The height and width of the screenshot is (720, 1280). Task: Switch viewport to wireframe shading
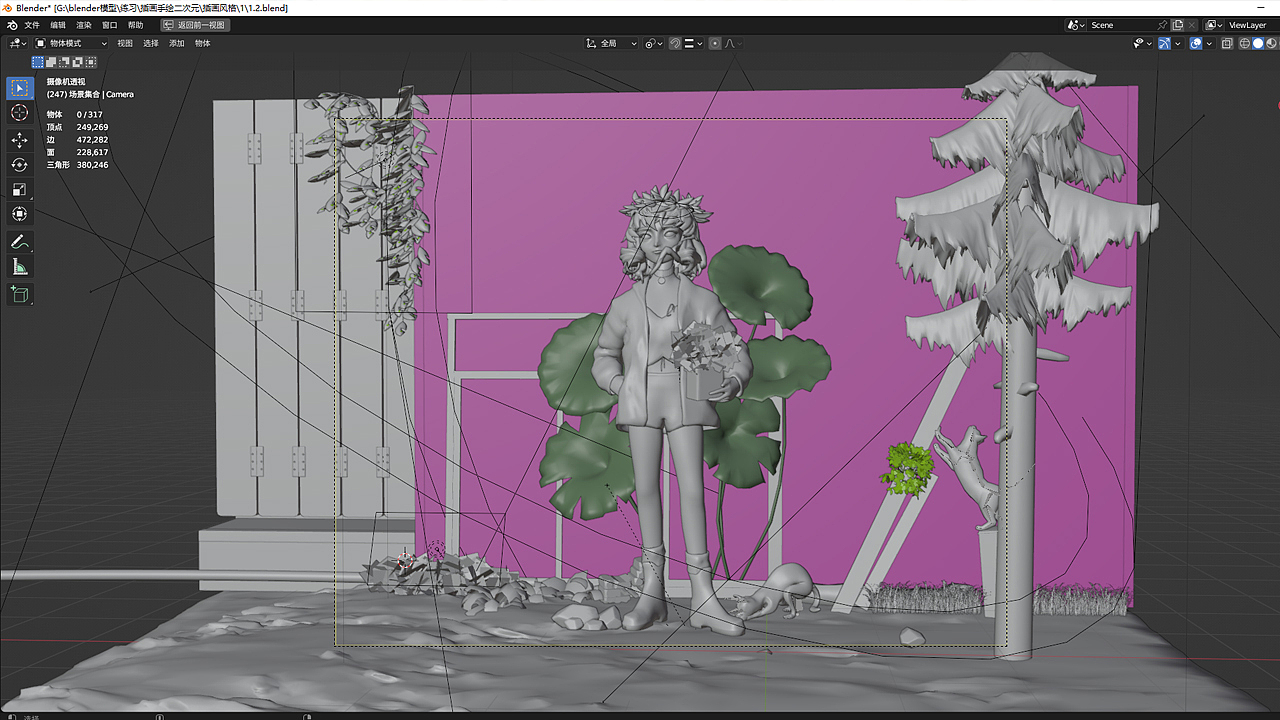[1244, 43]
